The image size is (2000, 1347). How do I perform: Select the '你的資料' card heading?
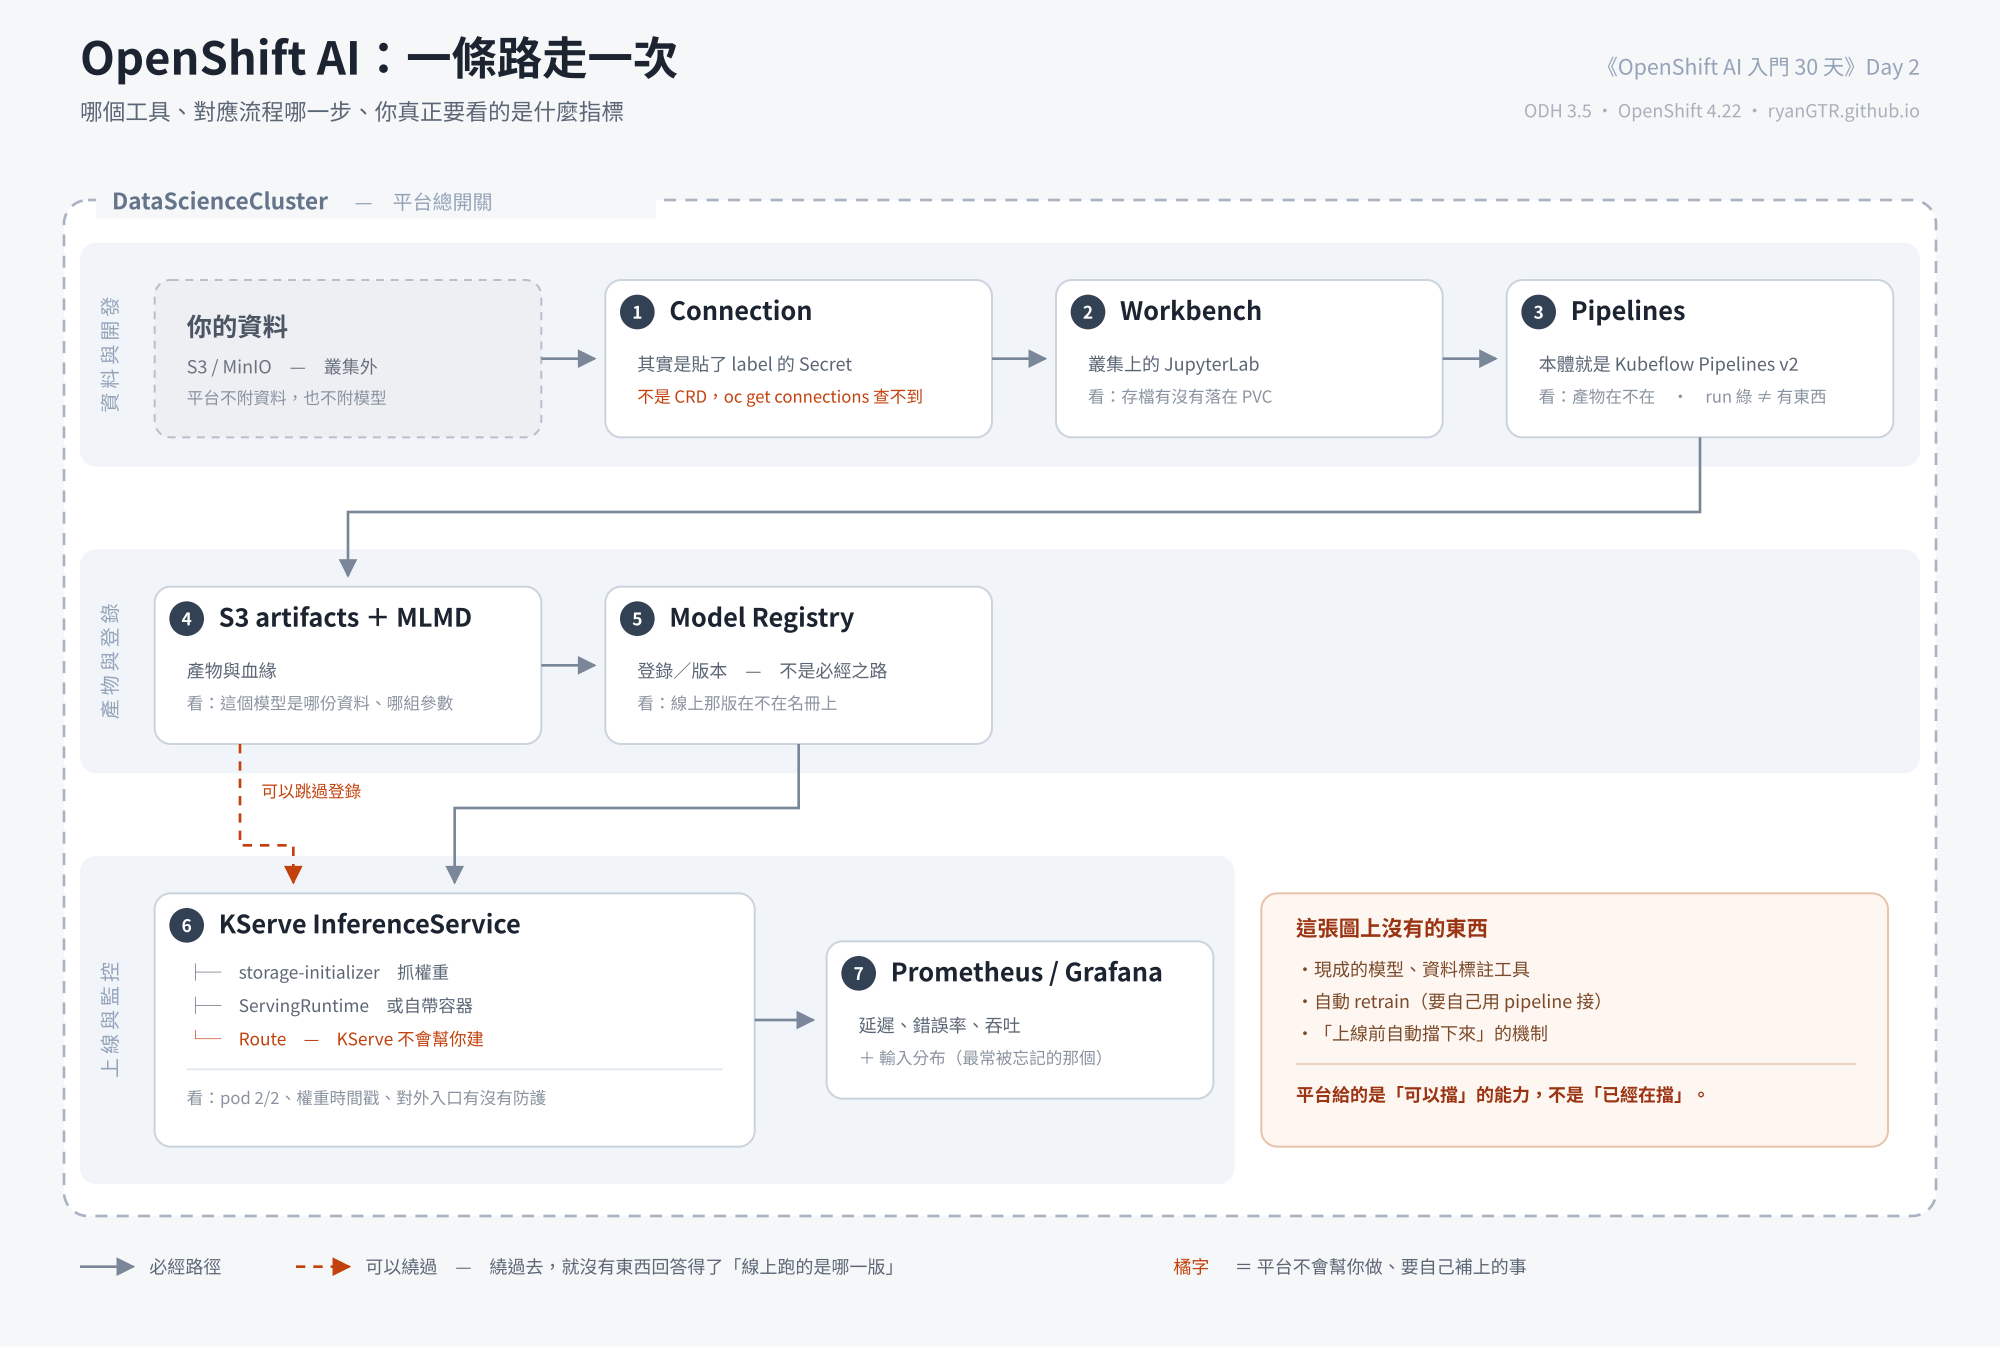coord(237,326)
